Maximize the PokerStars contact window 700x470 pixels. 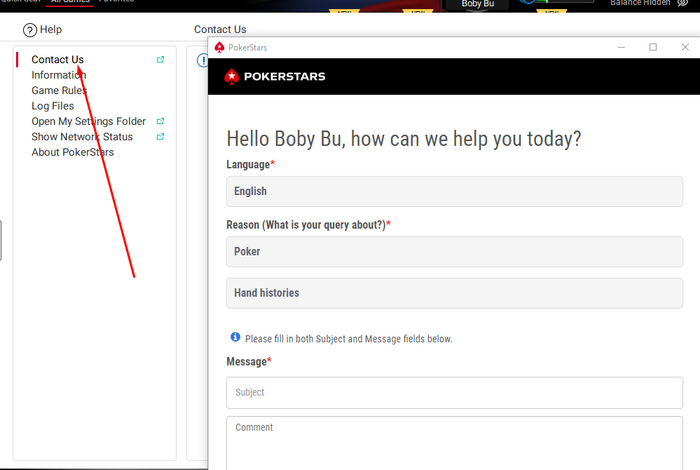click(653, 47)
